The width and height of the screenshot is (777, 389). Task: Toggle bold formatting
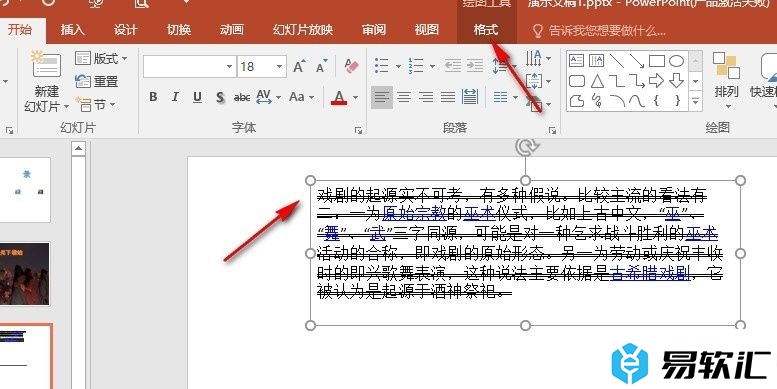point(153,97)
